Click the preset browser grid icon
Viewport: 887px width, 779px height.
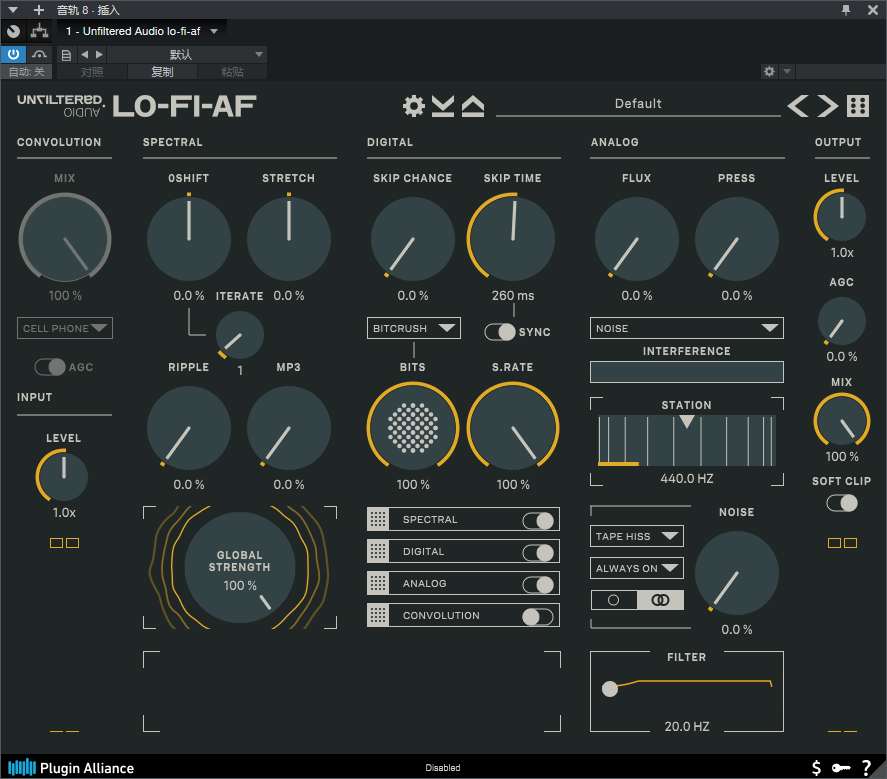point(857,106)
